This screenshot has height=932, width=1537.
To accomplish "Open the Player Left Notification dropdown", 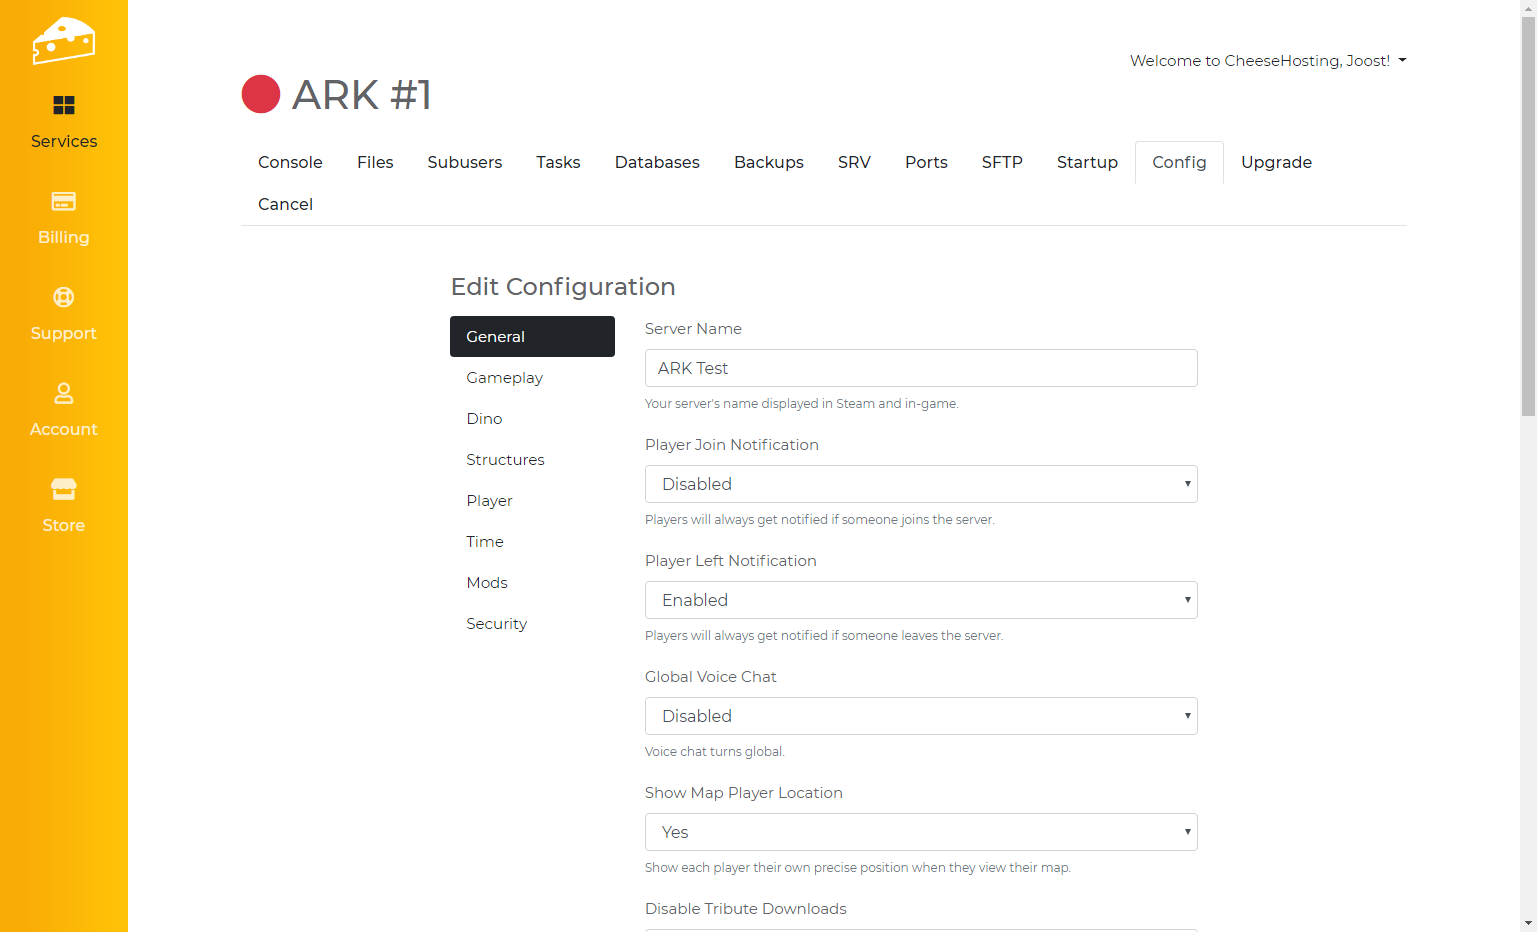I will click(x=920, y=600).
